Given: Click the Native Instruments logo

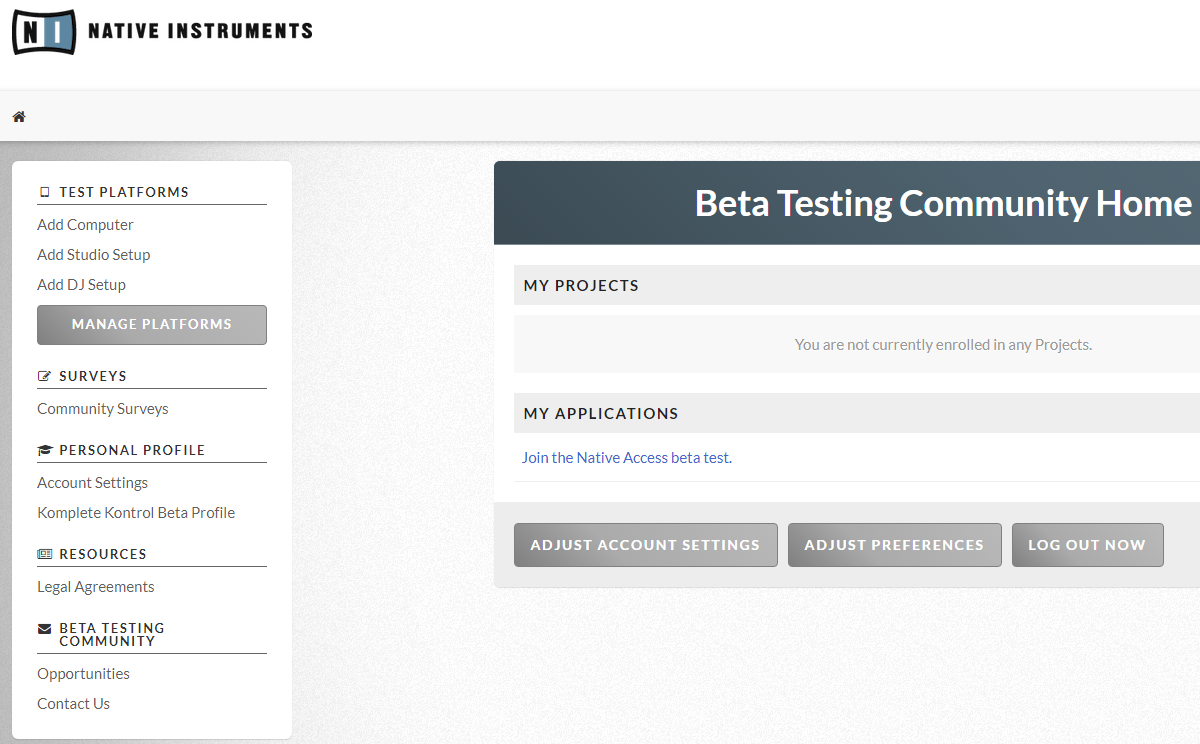Looking at the screenshot, I should point(162,31).
